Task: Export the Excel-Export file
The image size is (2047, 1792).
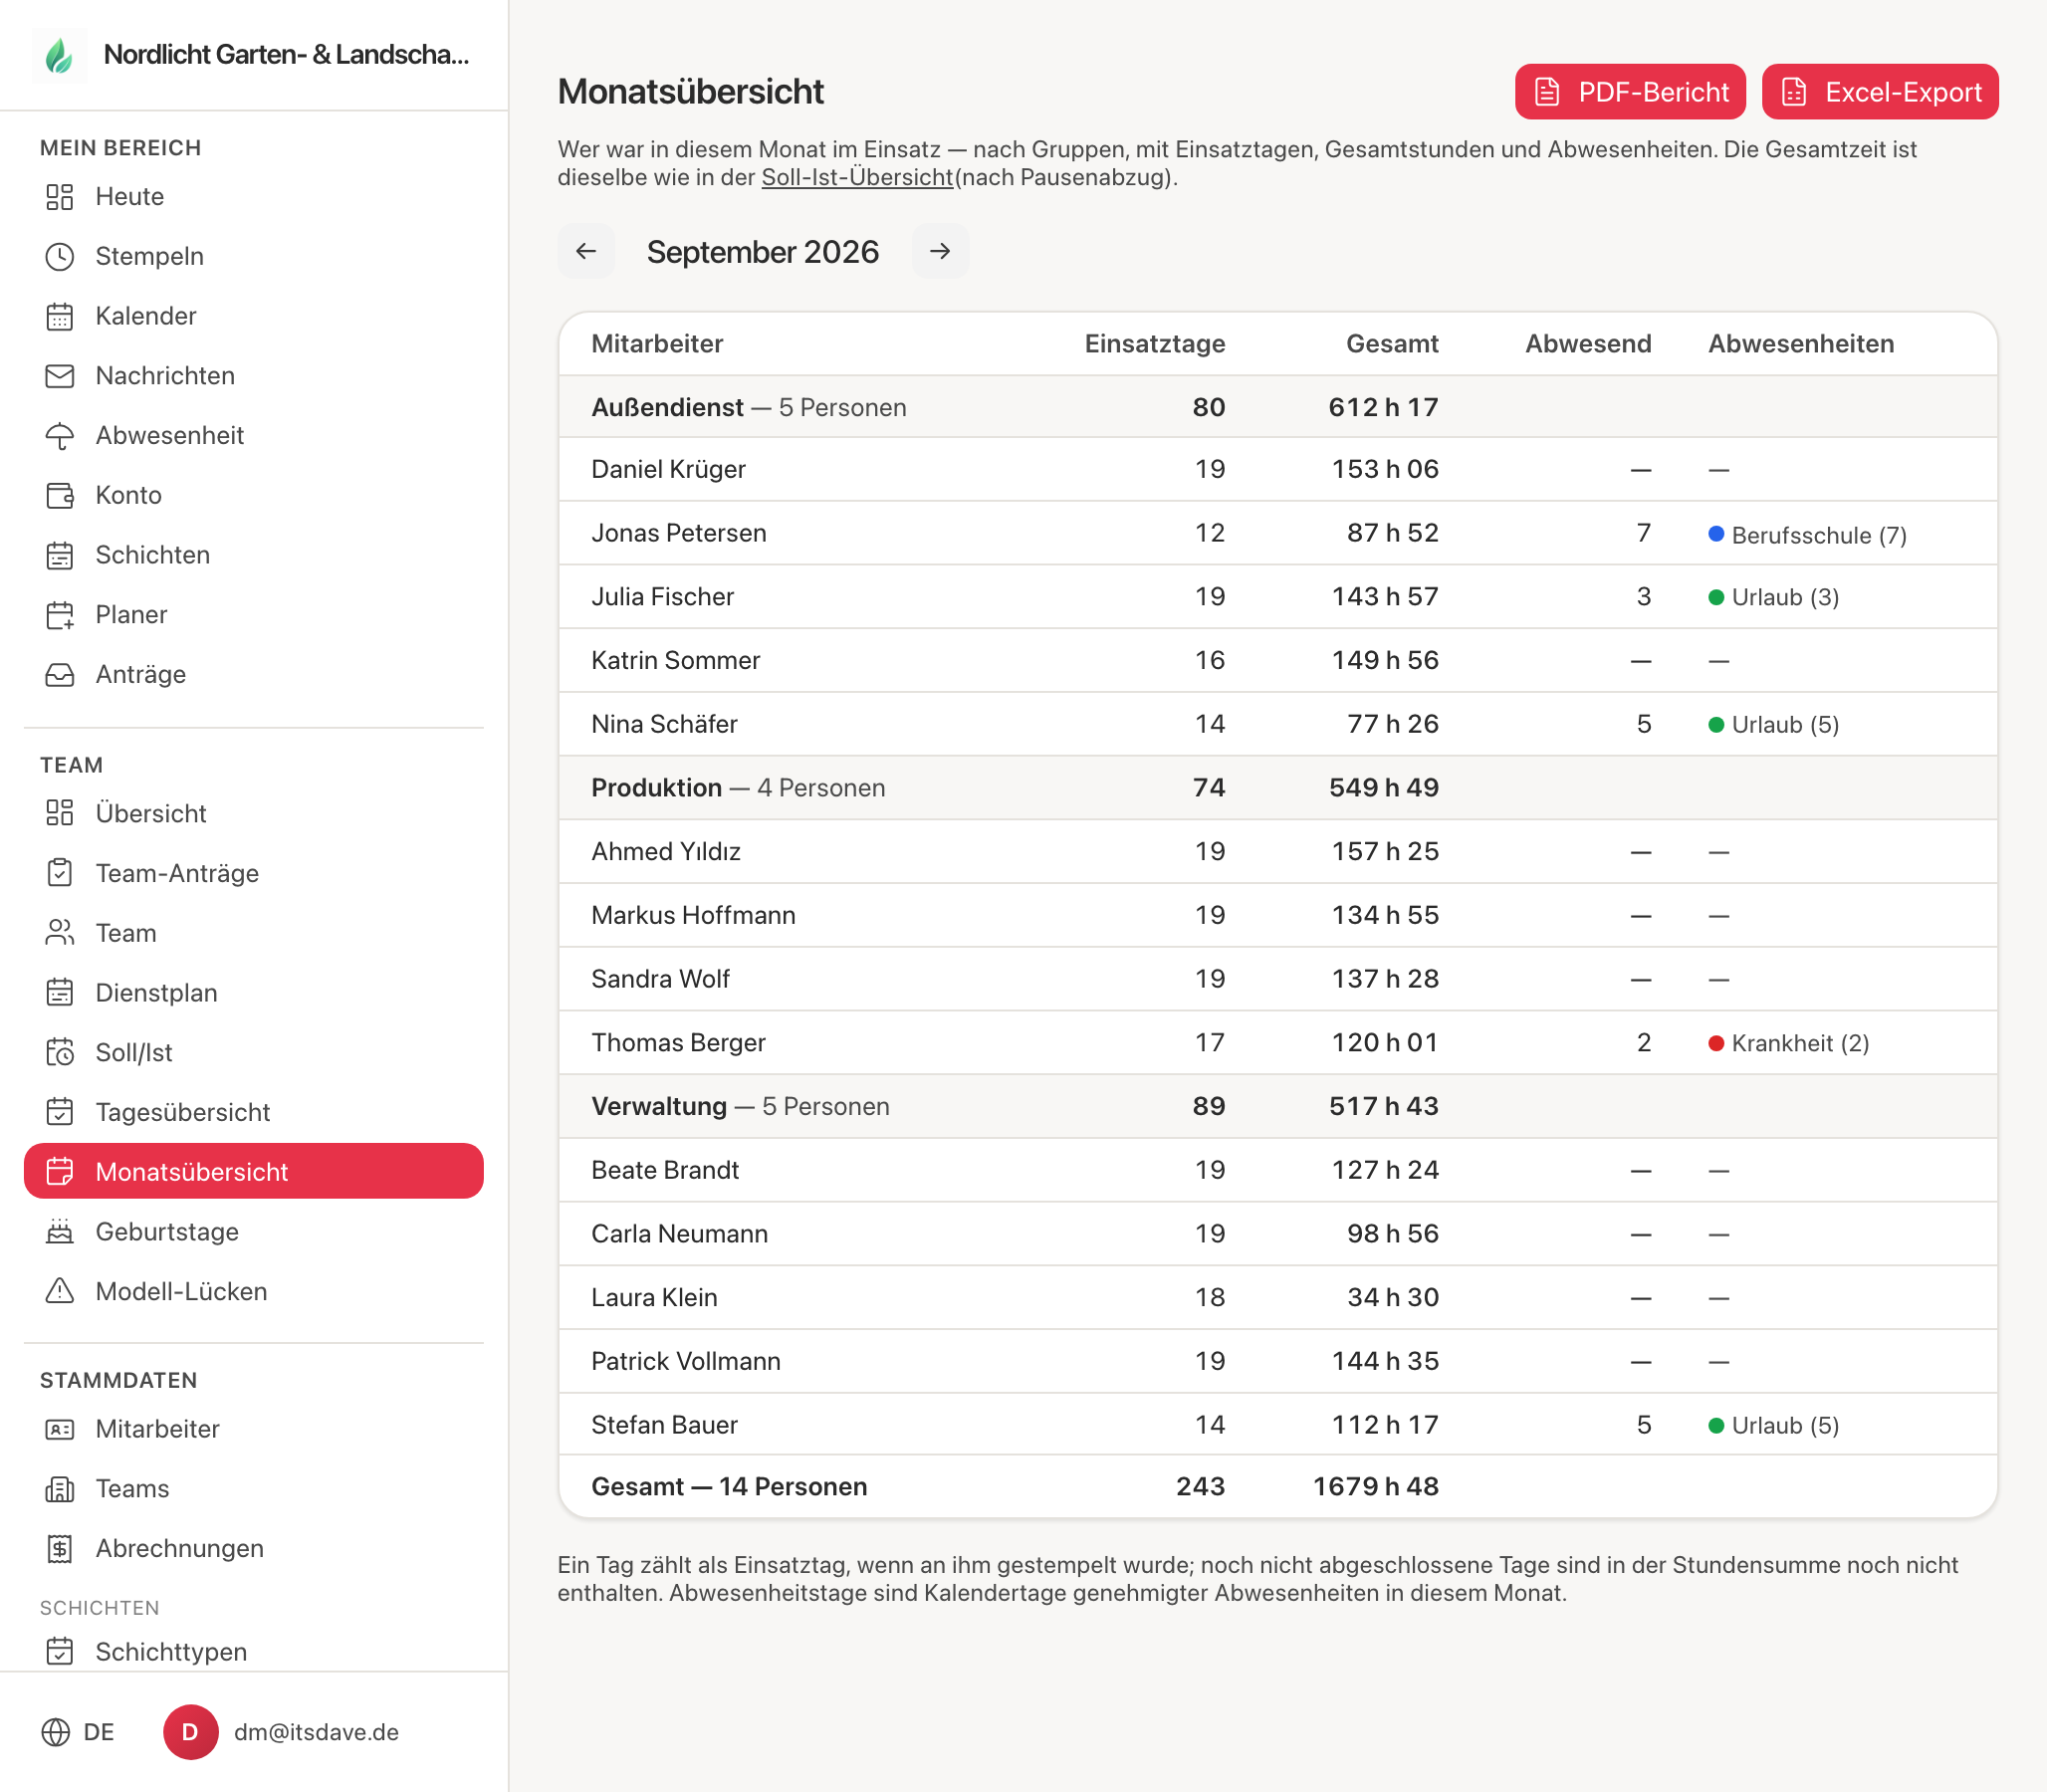Action: point(1880,92)
